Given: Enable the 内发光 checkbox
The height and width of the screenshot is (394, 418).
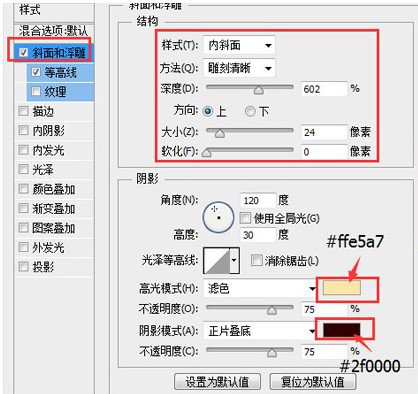Looking at the screenshot, I should (23, 150).
